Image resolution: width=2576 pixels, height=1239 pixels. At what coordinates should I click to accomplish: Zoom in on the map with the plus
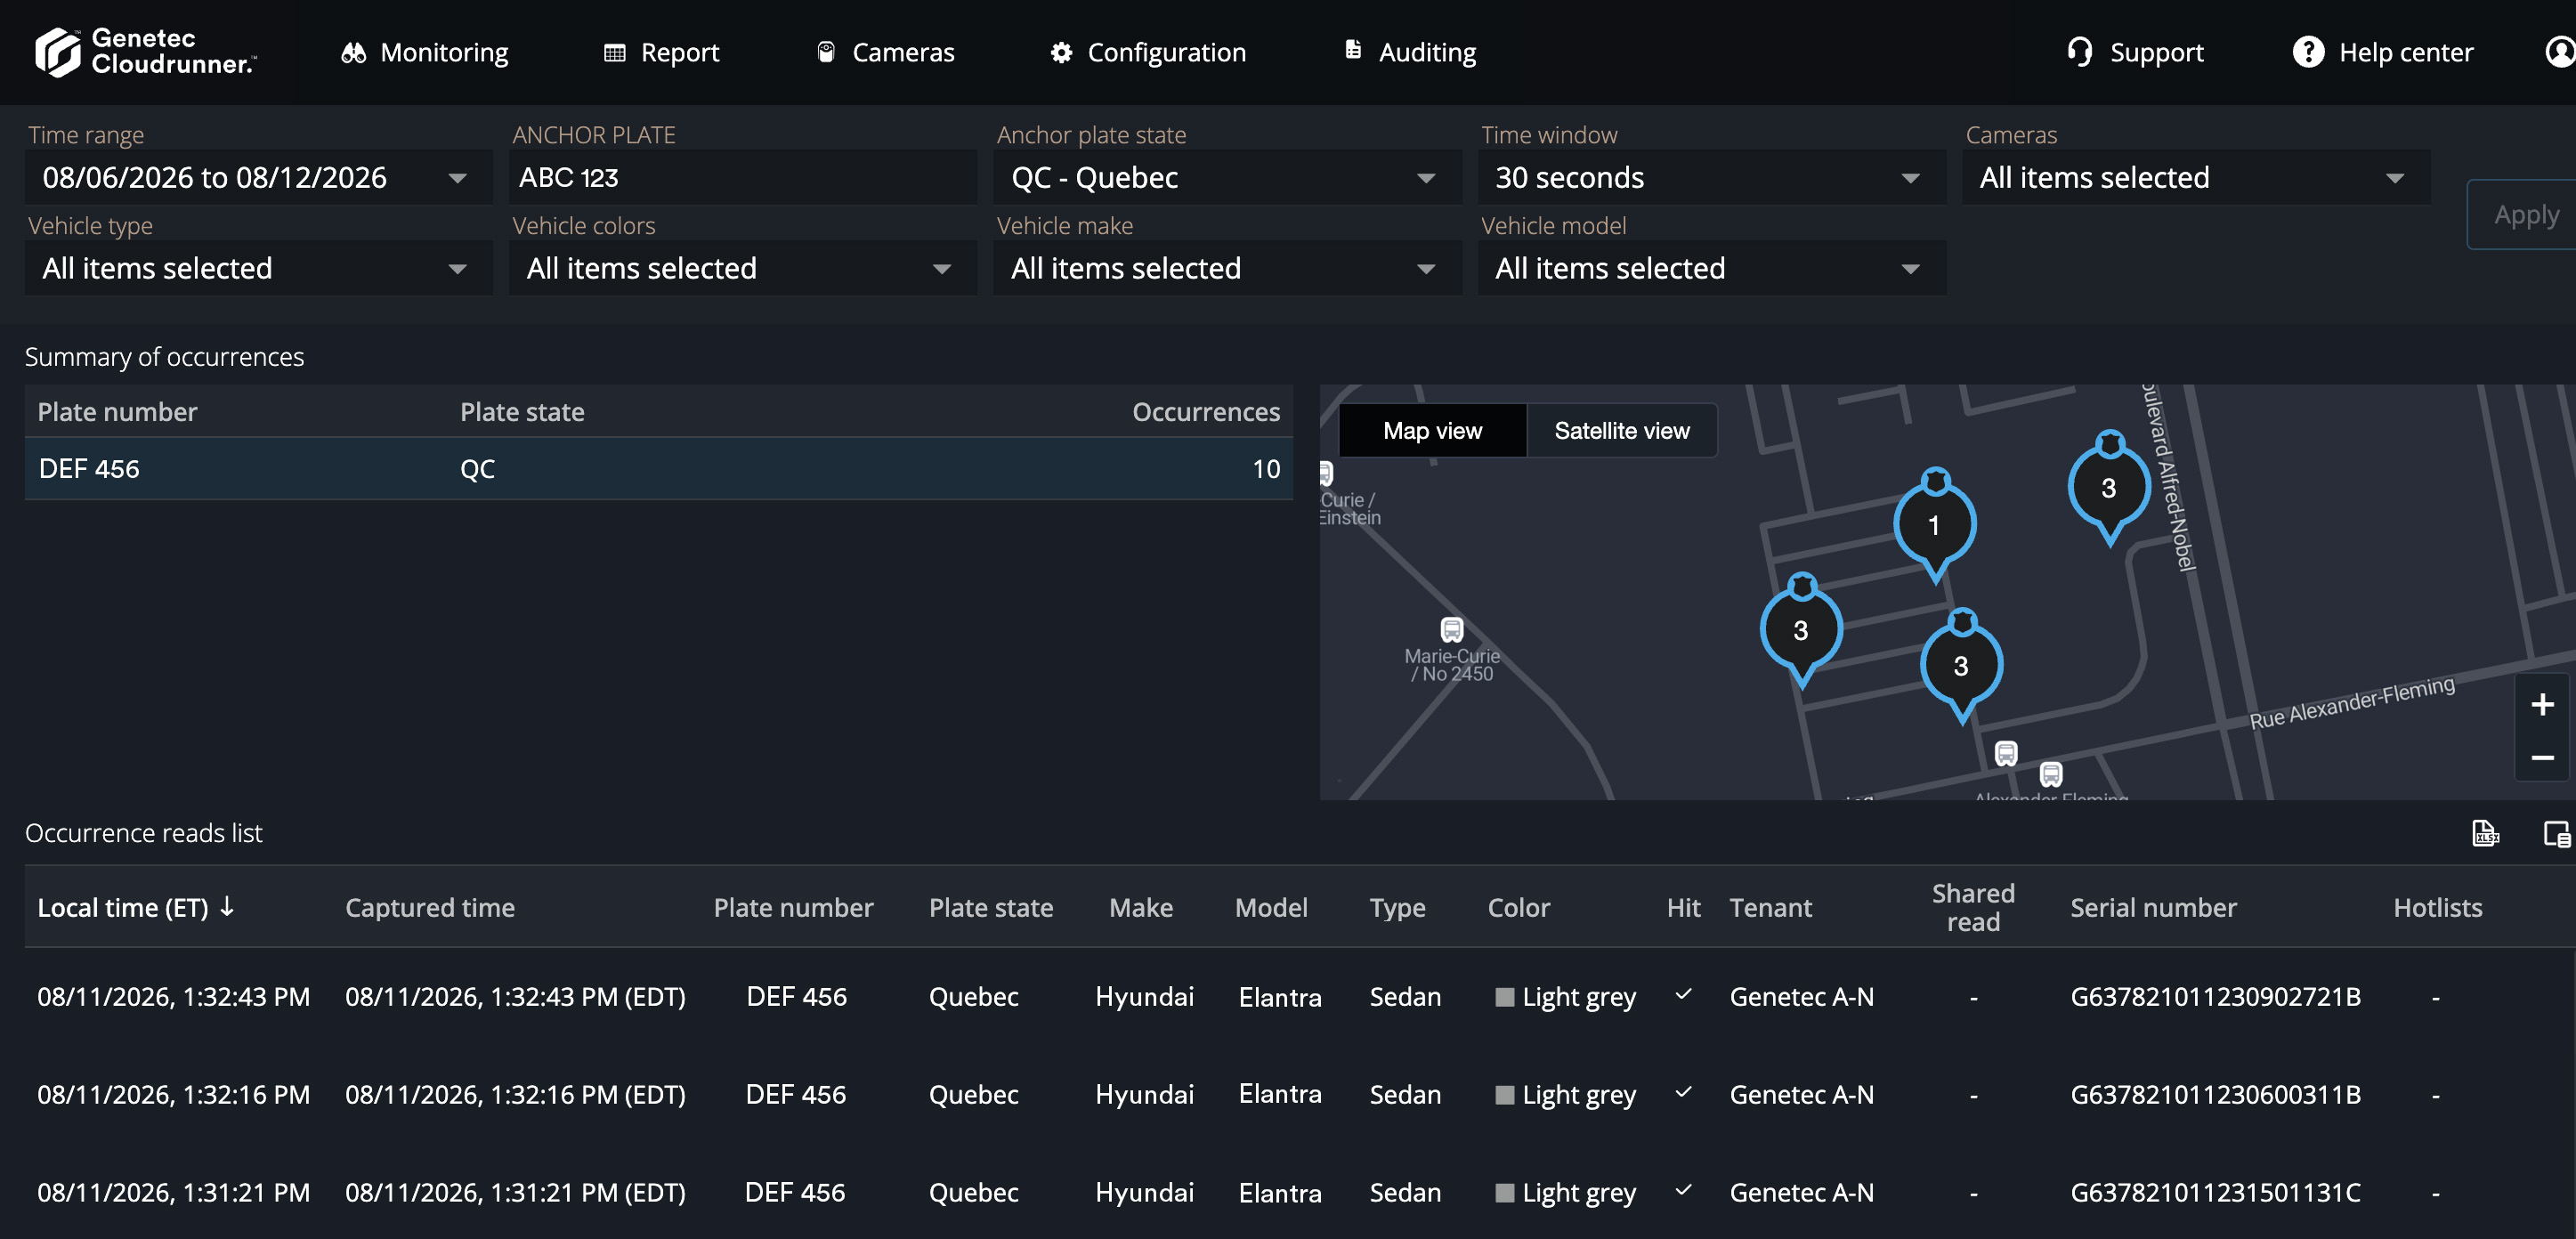click(x=2542, y=704)
